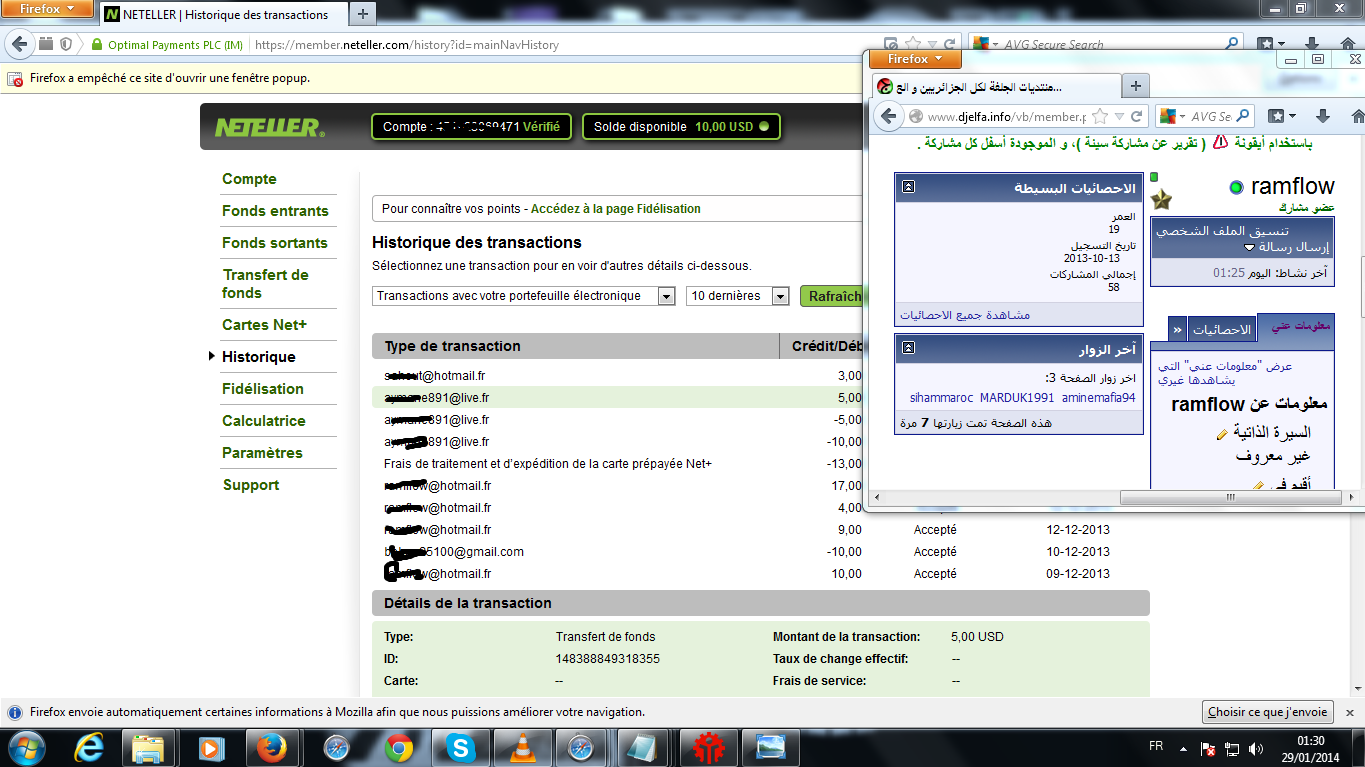Screen dimensions: 1365x767
Task: Click the shield icon in NETELLER address bar
Action: click(66, 44)
